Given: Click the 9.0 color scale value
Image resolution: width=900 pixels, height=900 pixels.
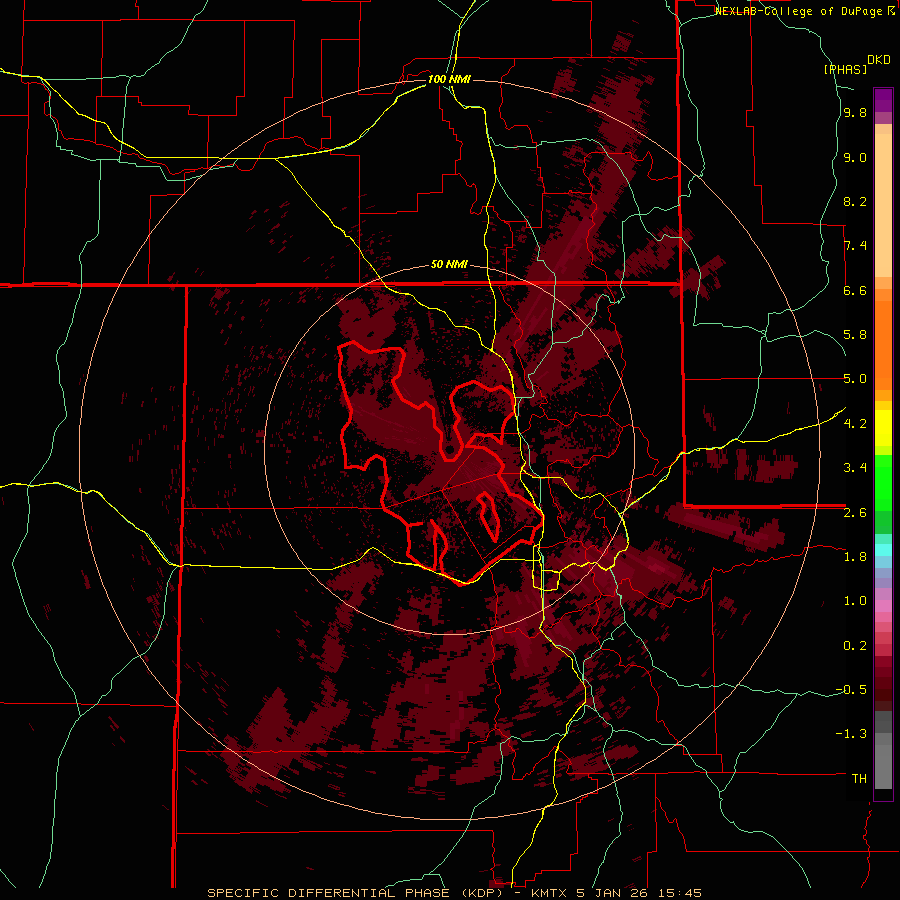Looking at the screenshot, I should (855, 157).
